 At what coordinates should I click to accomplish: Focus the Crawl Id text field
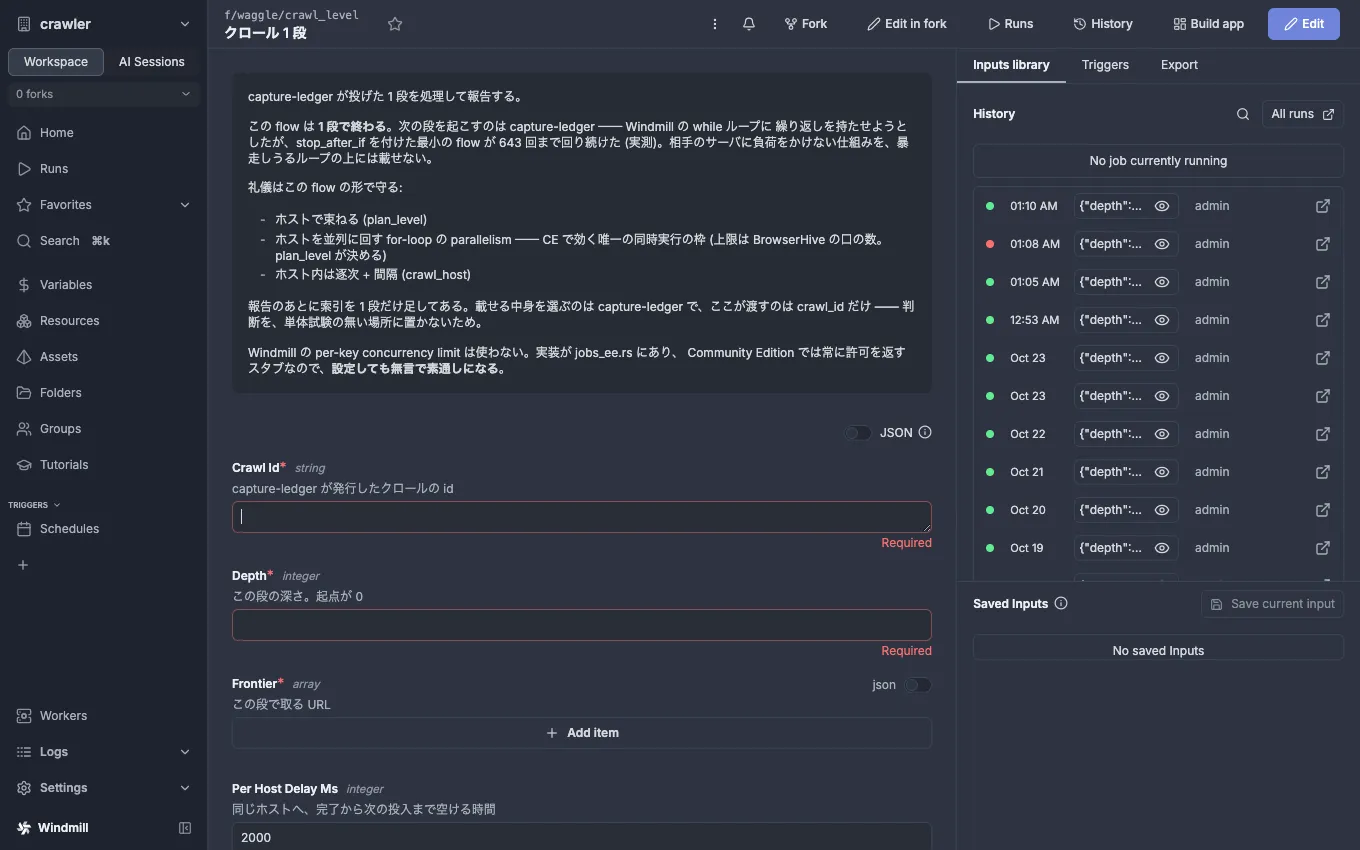pyautogui.click(x=582, y=517)
